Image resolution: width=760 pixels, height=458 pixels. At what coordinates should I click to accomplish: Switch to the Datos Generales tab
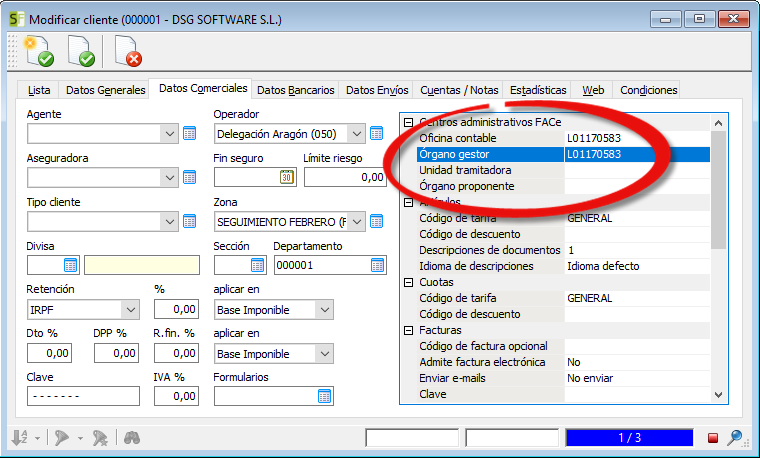tap(105, 90)
